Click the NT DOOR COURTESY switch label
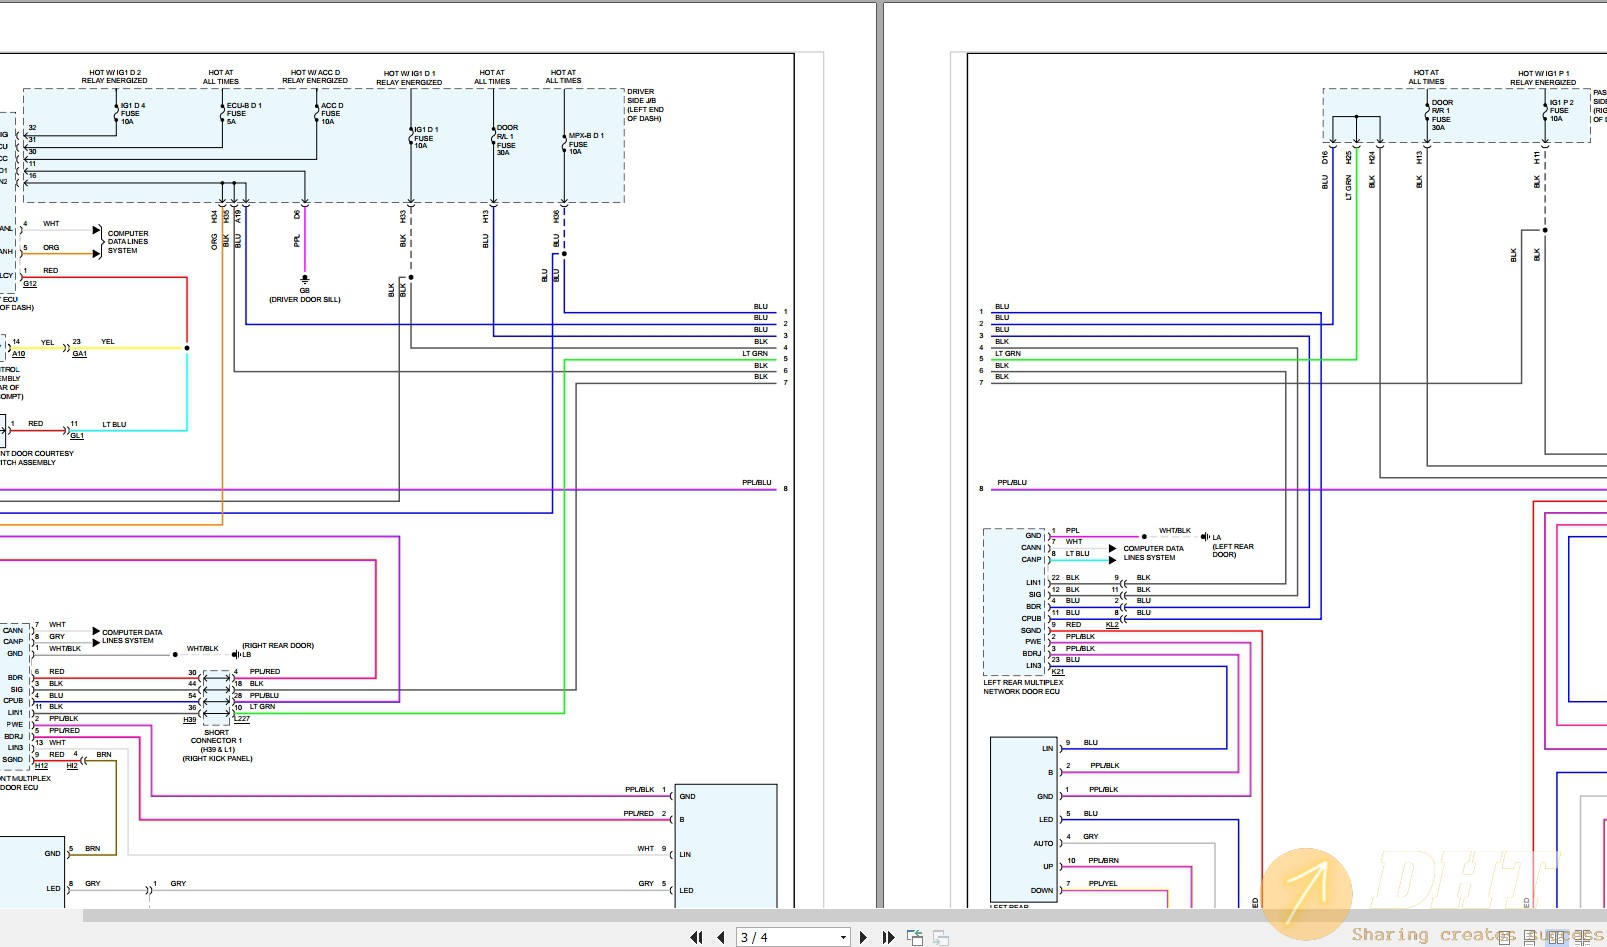The width and height of the screenshot is (1607, 947). pos(37,458)
